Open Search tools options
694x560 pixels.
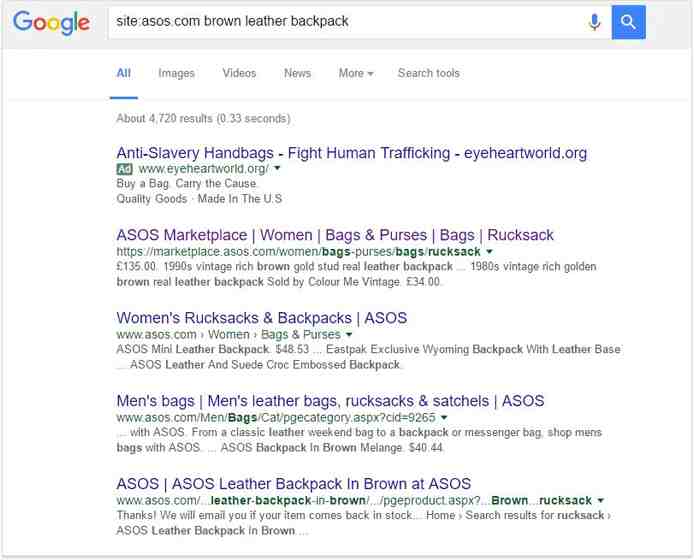[428, 73]
